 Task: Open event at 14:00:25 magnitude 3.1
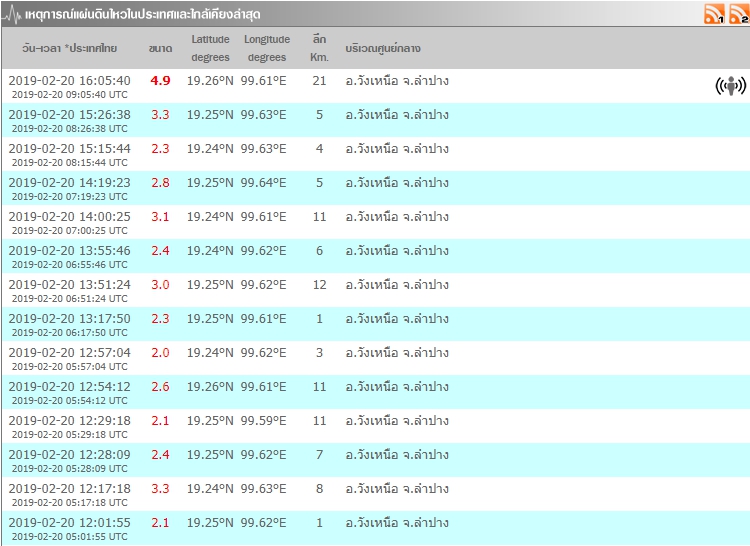click(69, 216)
